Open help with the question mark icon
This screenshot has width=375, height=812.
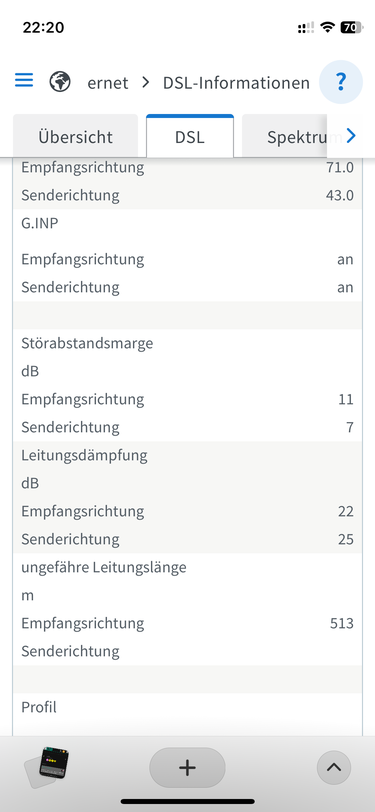tap(341, 82)
